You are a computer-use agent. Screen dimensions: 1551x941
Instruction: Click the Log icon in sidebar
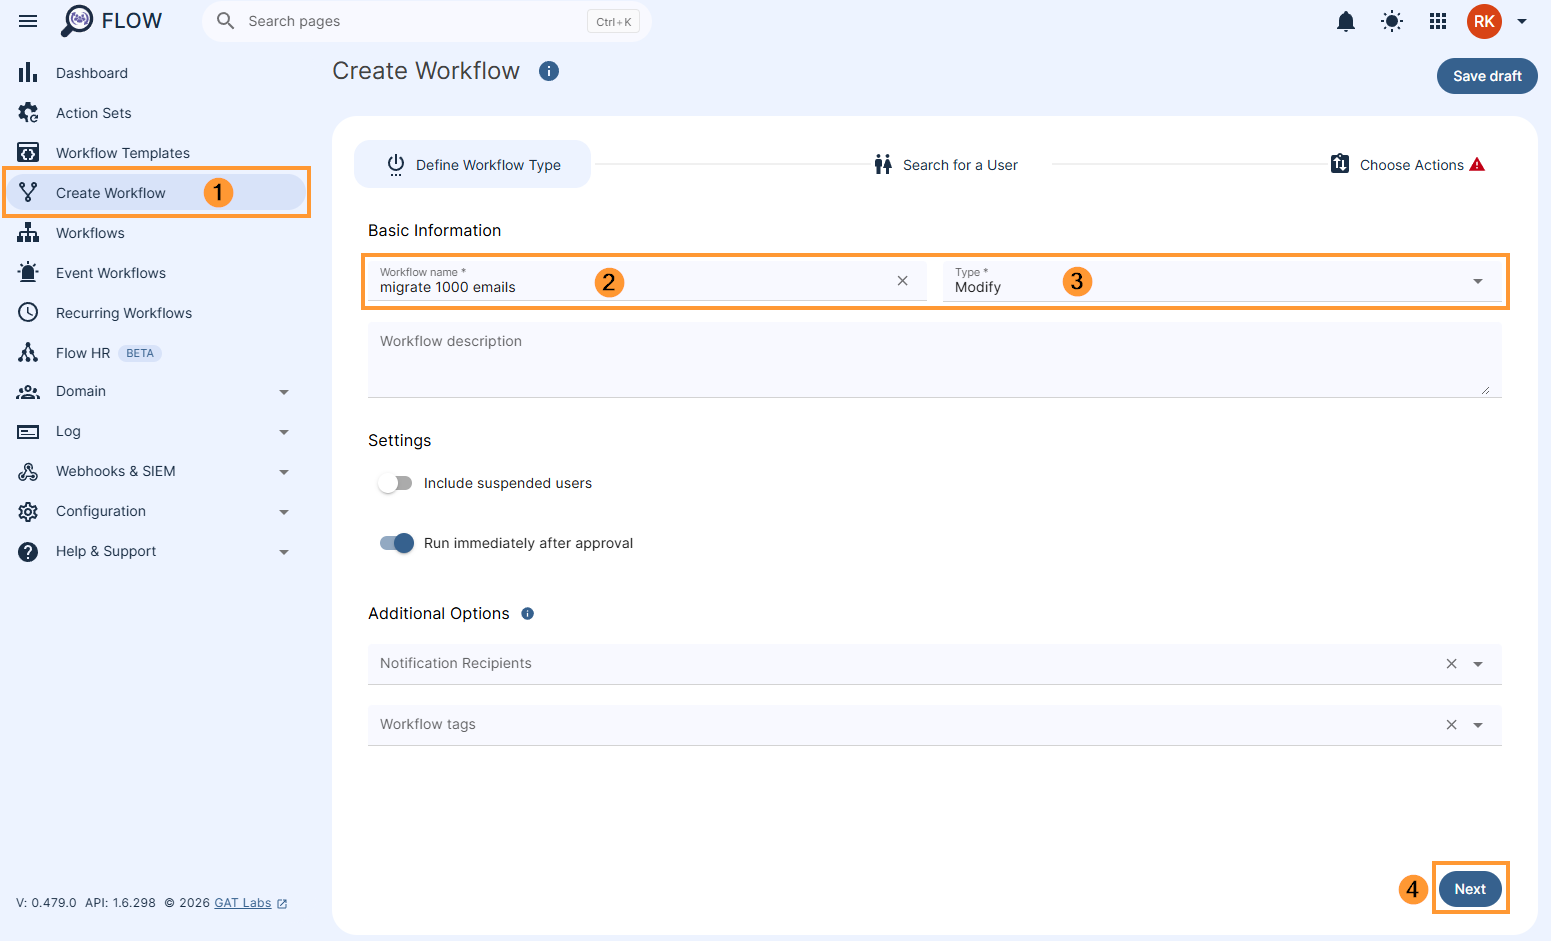[x=28, y=432]
